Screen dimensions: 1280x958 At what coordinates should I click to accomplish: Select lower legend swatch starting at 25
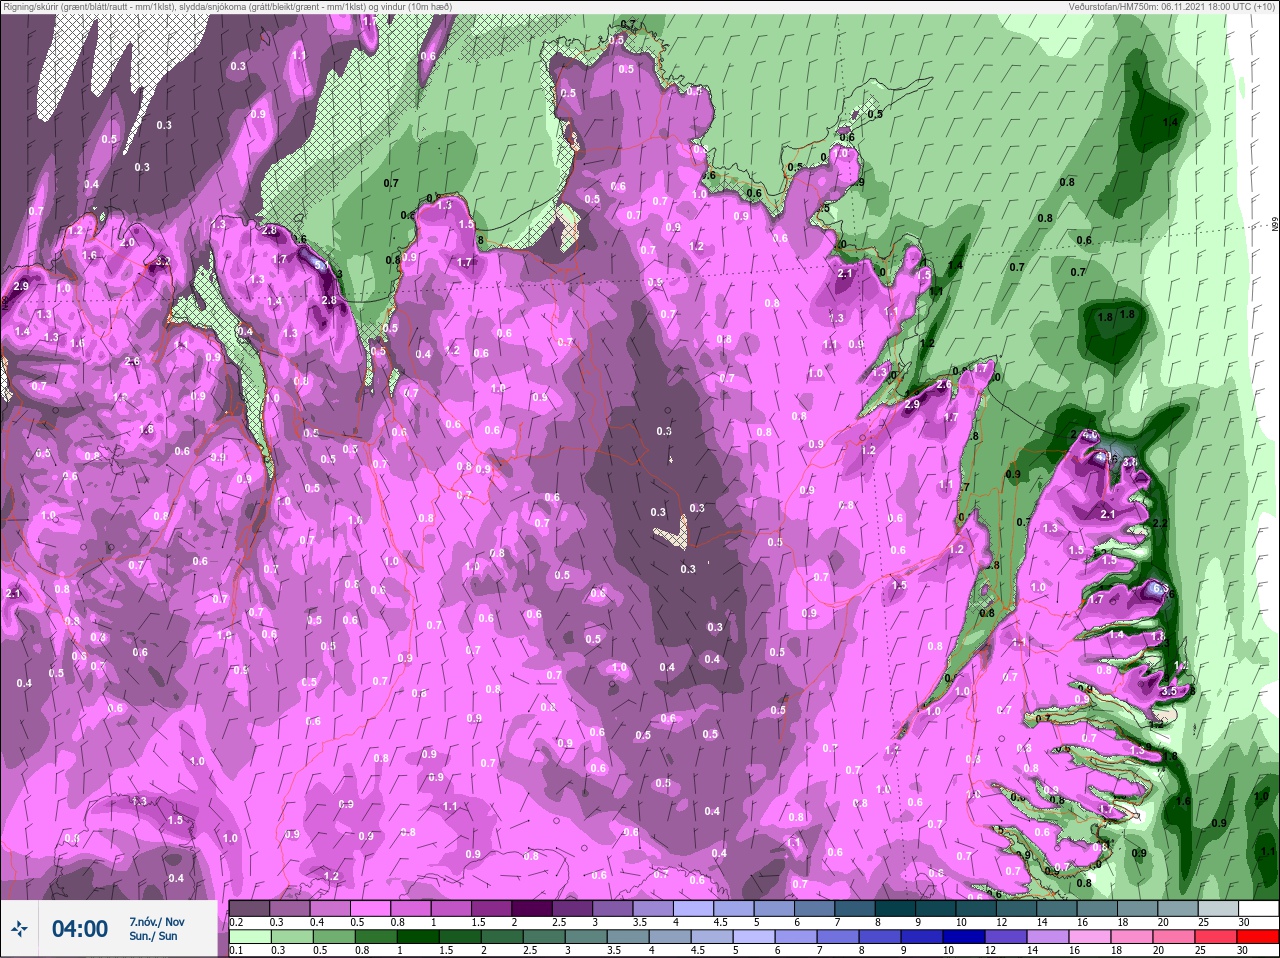[x=1216, y=937]
